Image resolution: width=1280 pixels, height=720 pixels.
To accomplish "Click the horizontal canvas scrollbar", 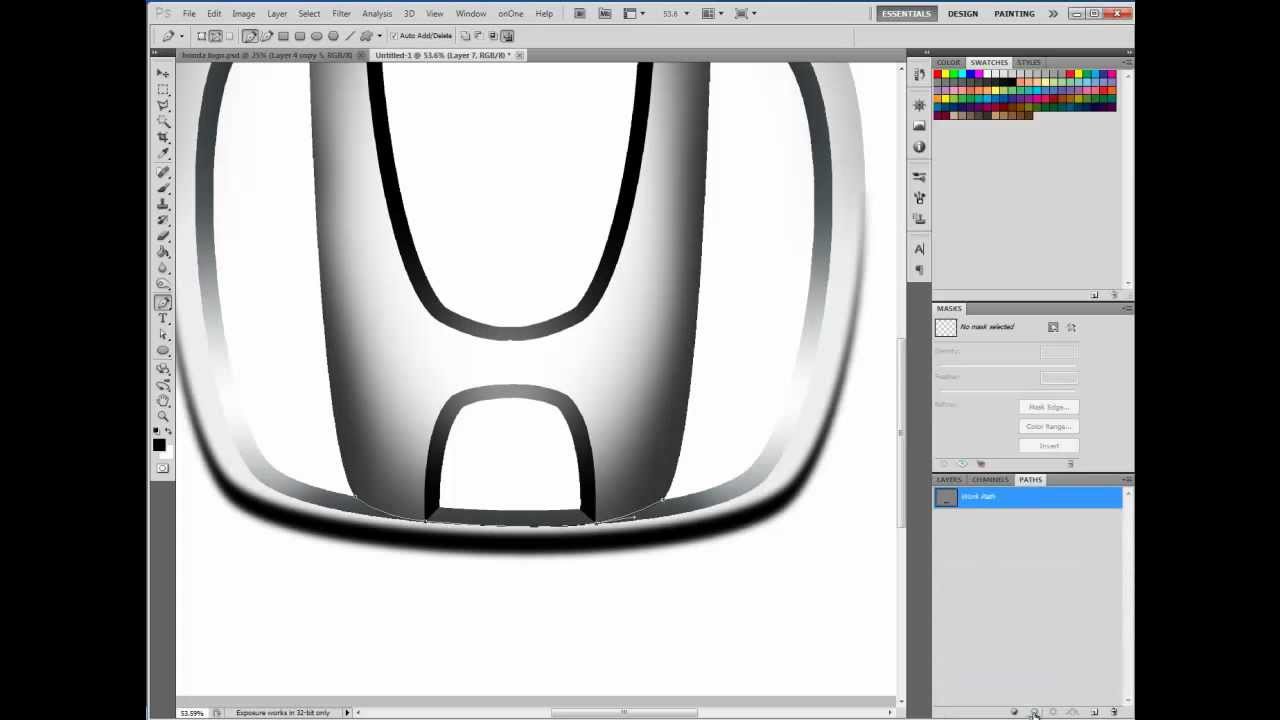I will click(x=624, y=712).
